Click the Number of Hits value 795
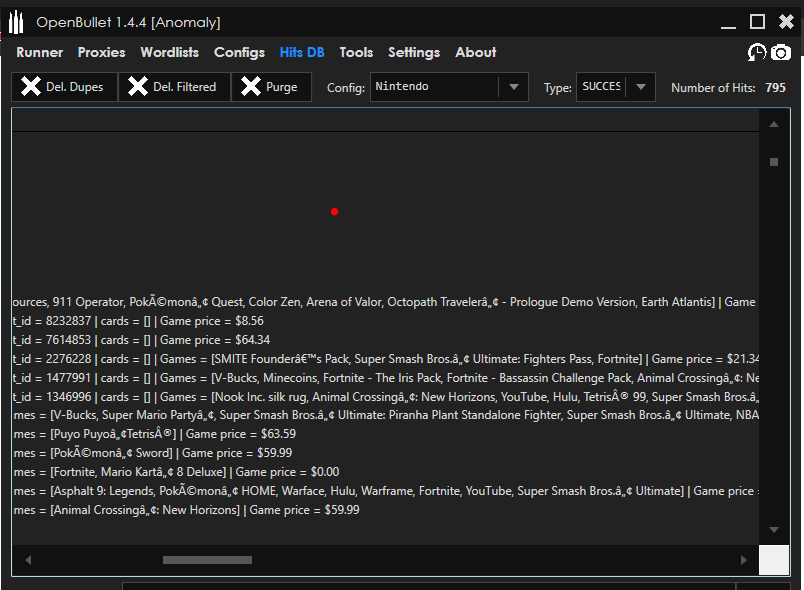 pos(775,88)
